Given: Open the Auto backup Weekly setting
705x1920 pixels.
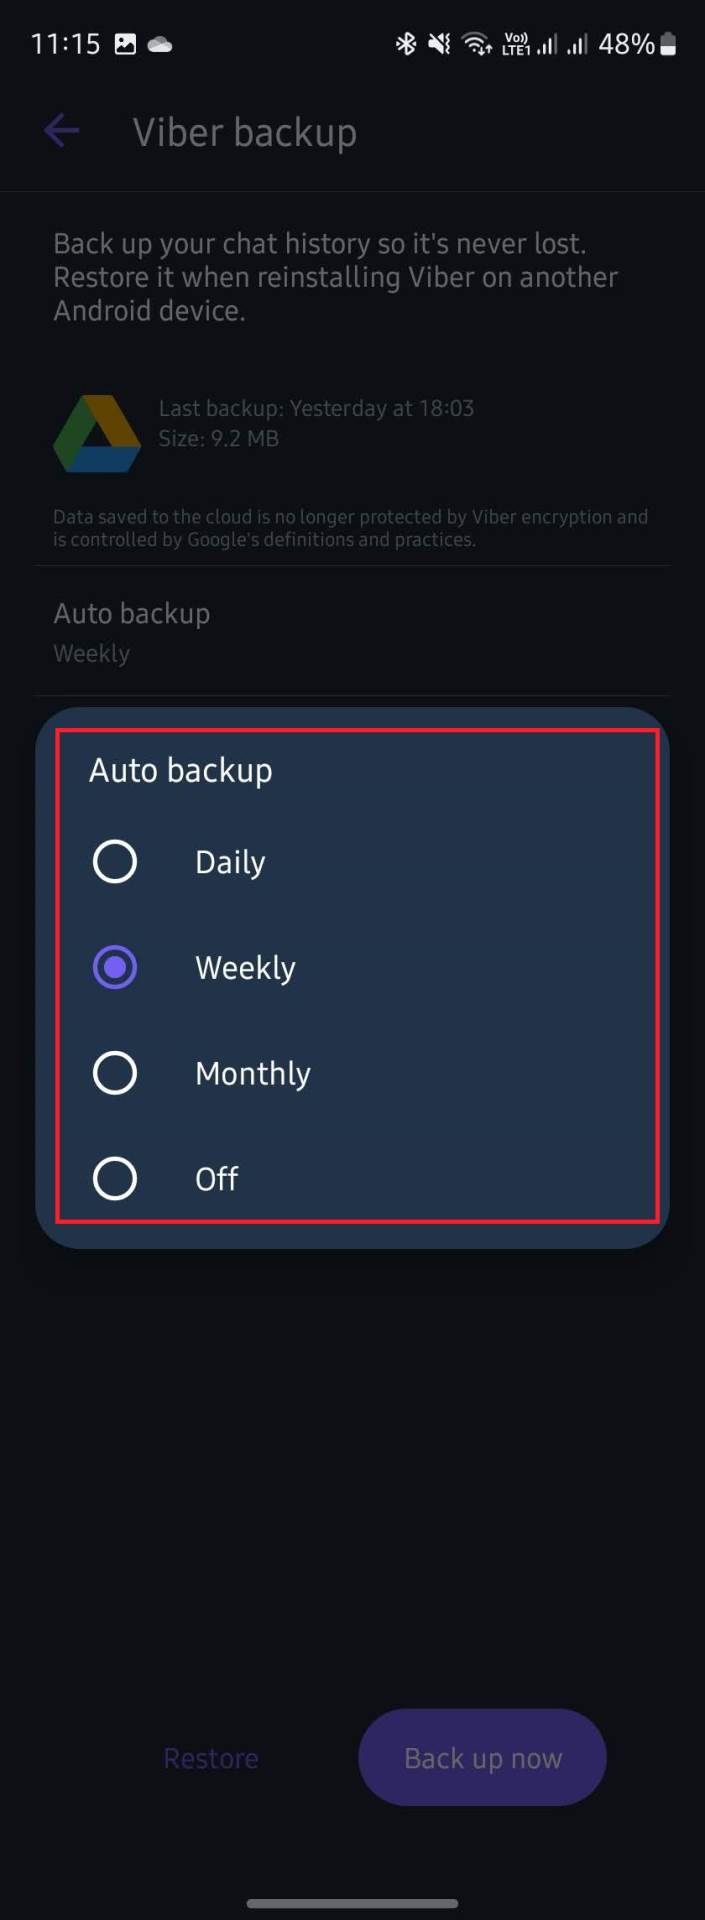Looking at the screenshot, I should coord(132,631).
